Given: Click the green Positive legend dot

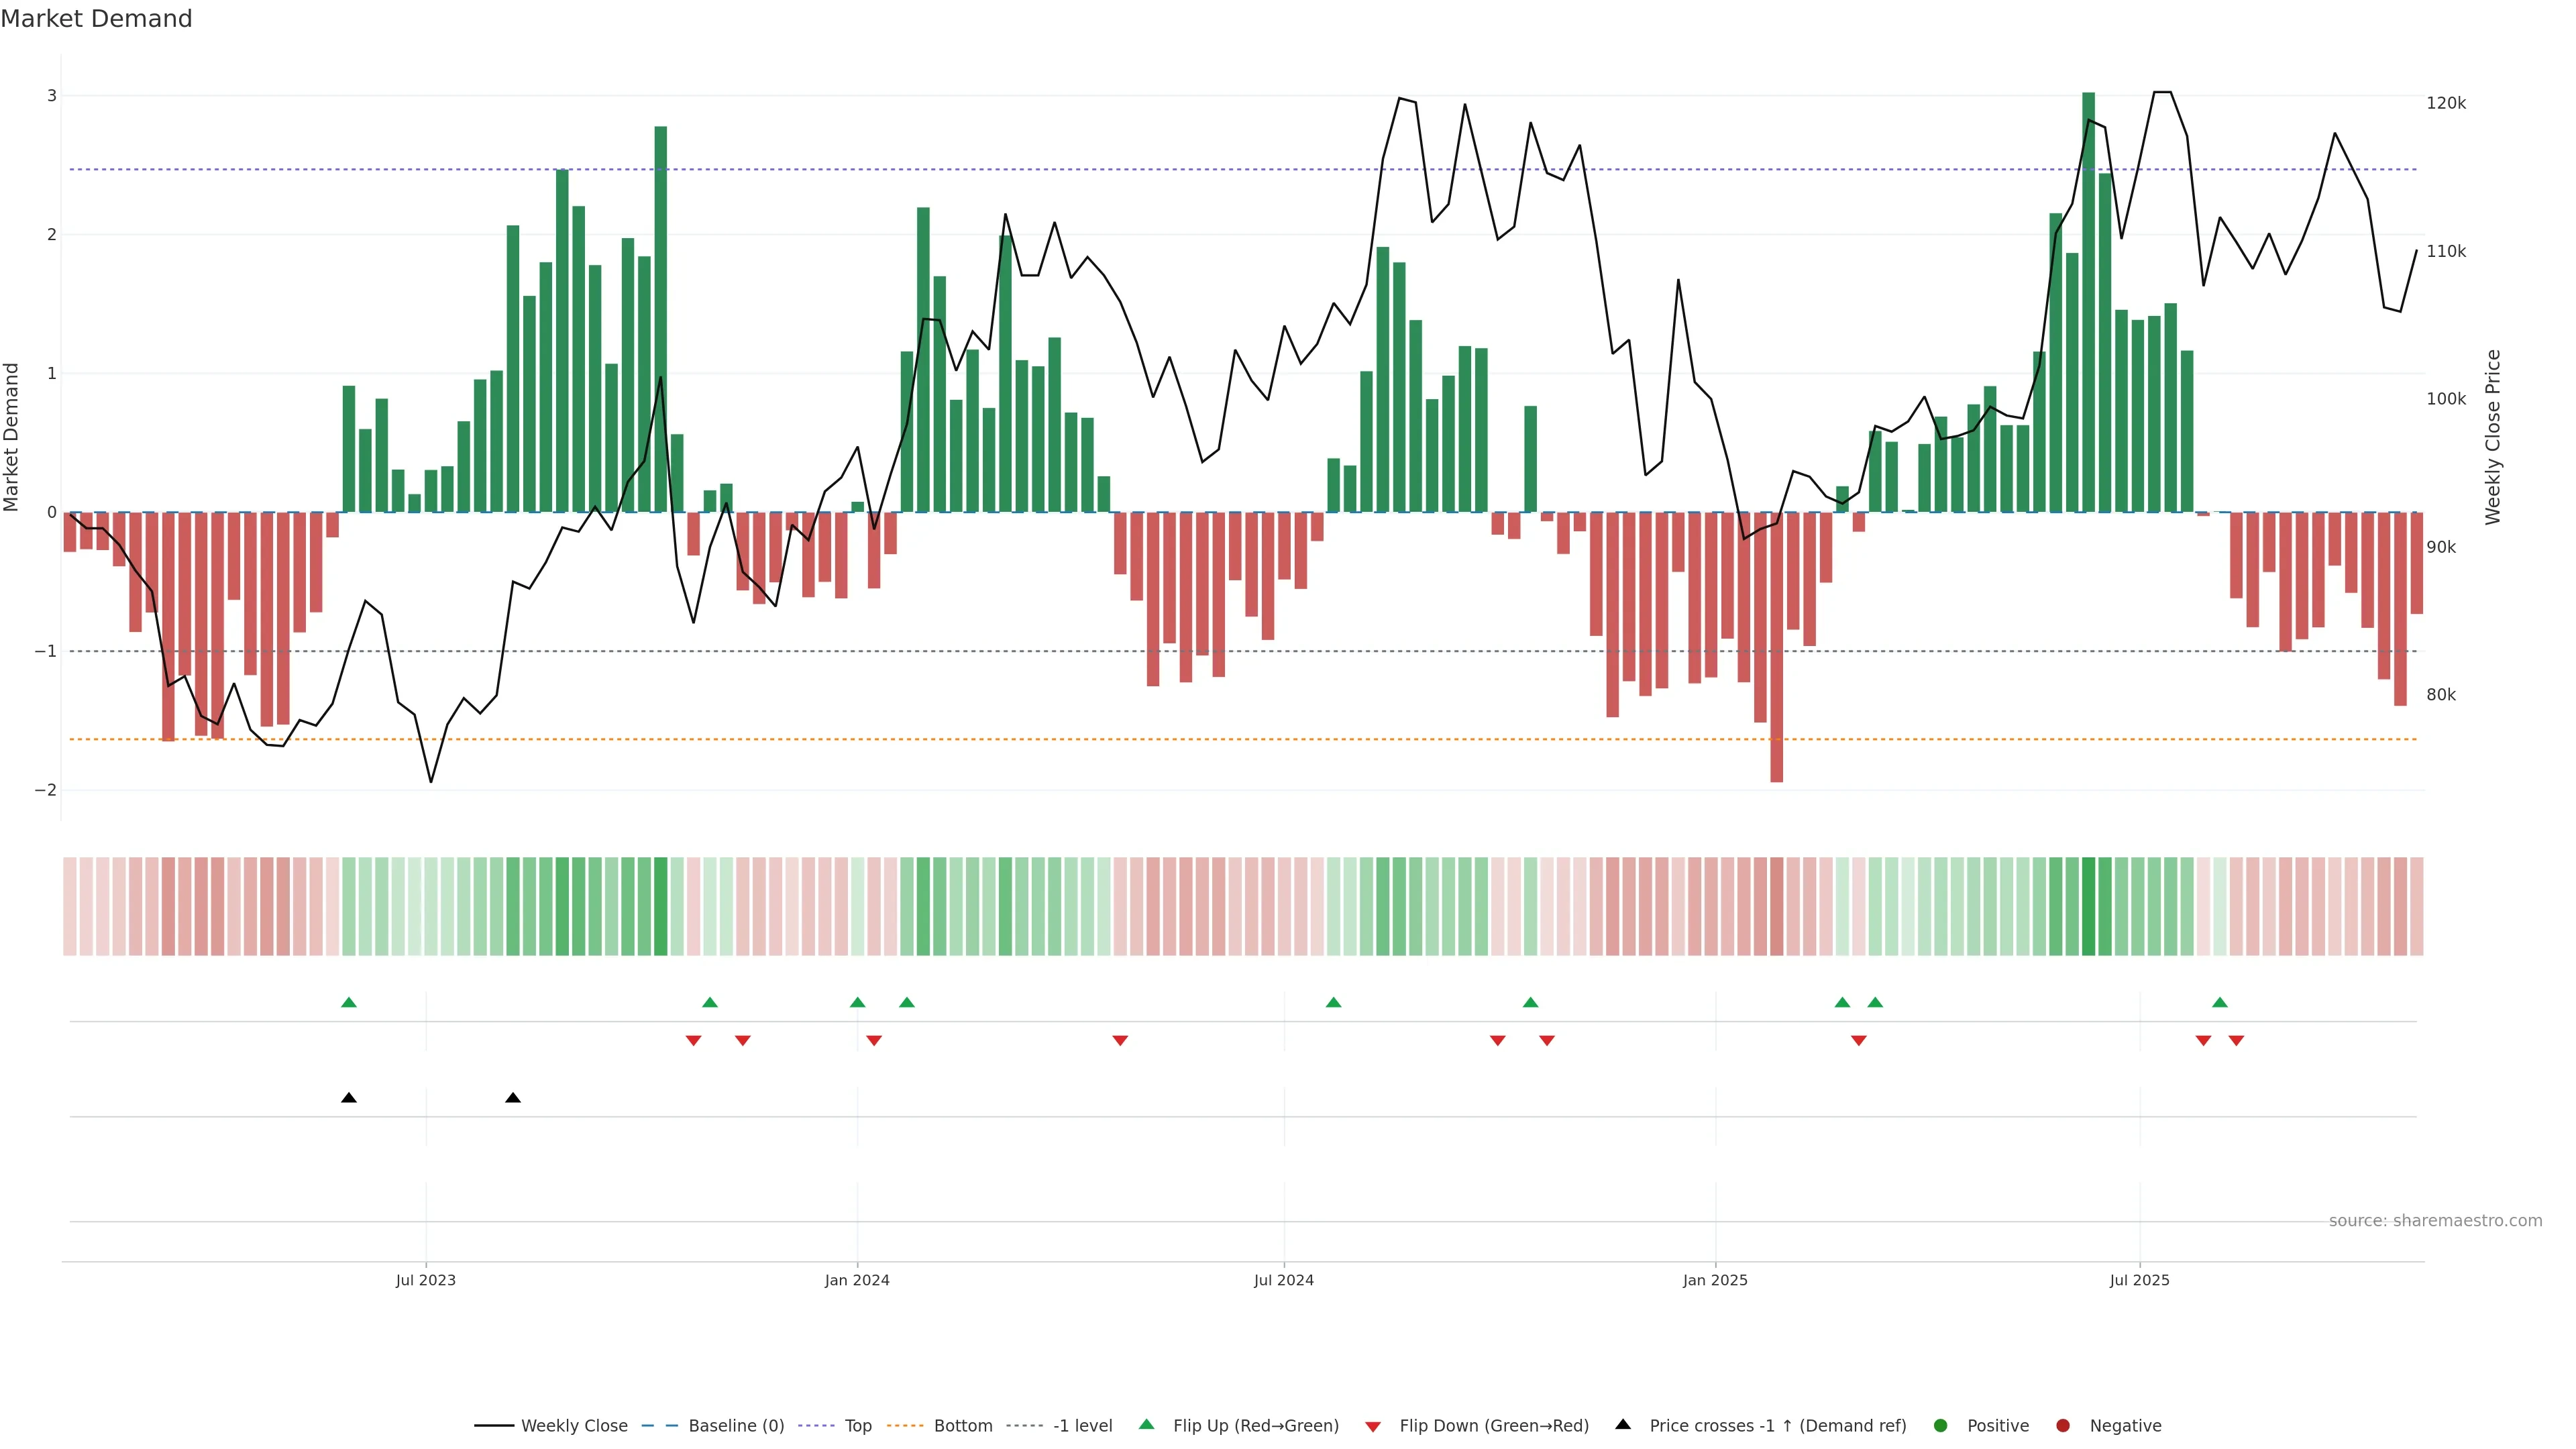Looking at the screenshot, I should point(1941,1425).
